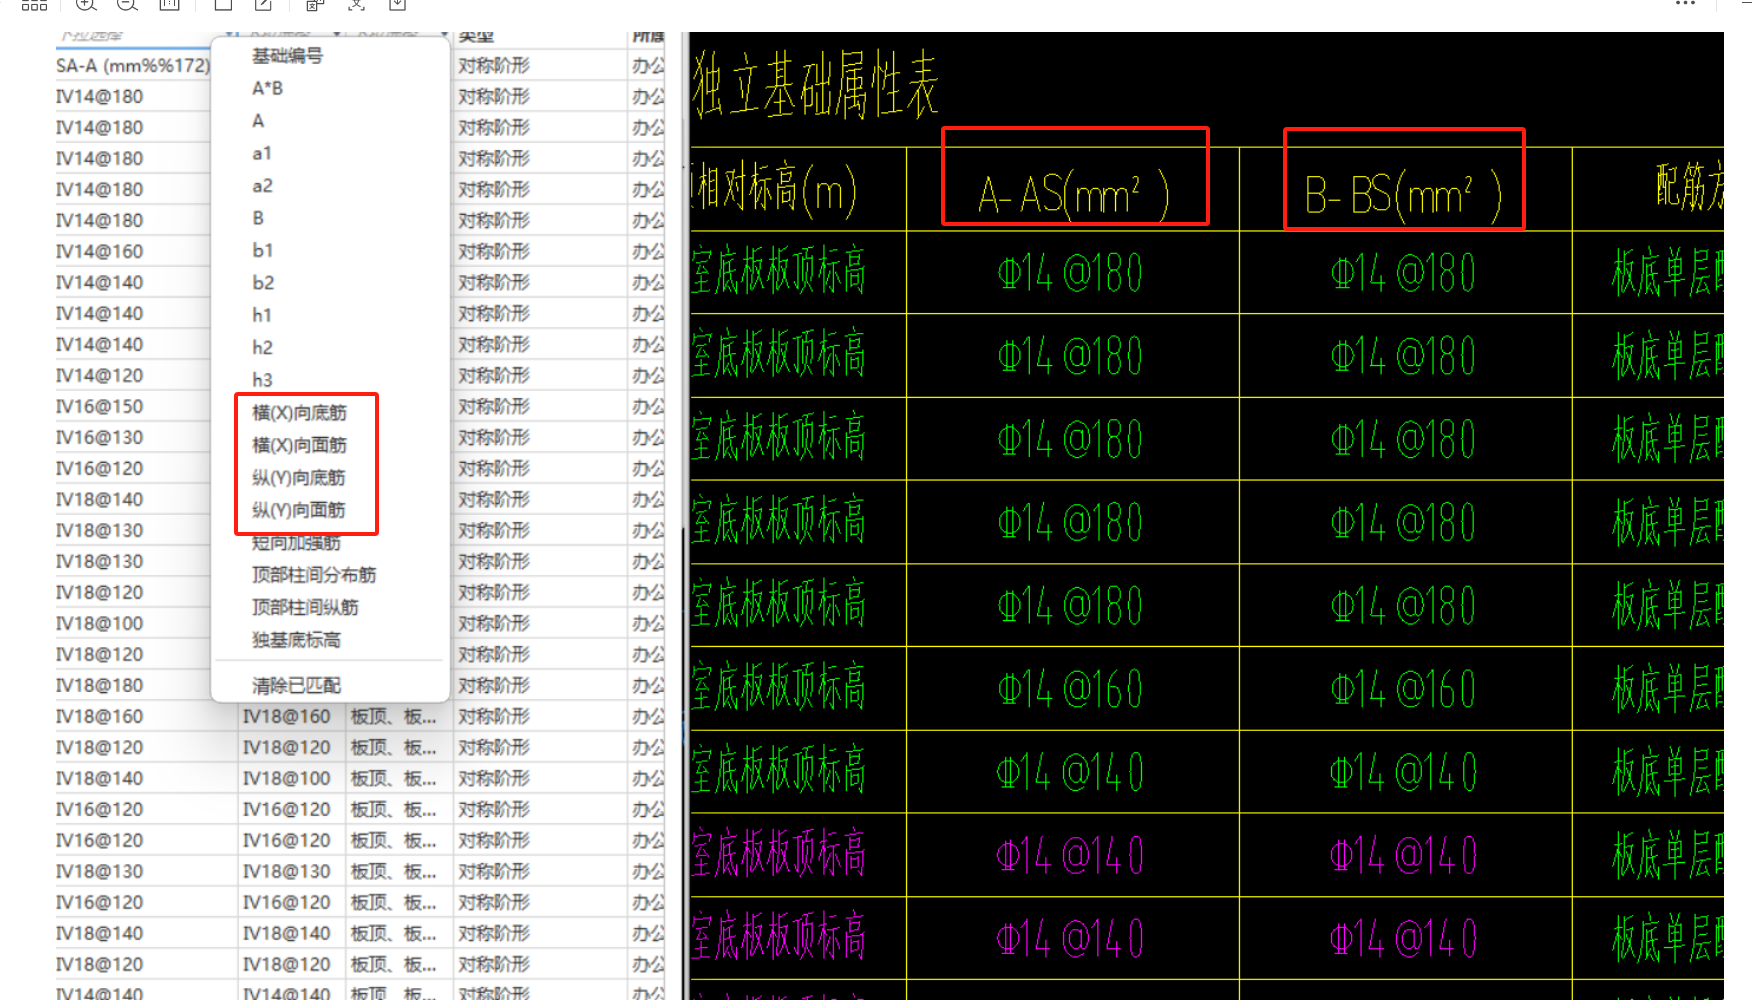Image resolution: width=1752 pixels, height=1004 pixels.
Task: Click Φ14@160 in the B-BS column
Action: coord(1403,688)
